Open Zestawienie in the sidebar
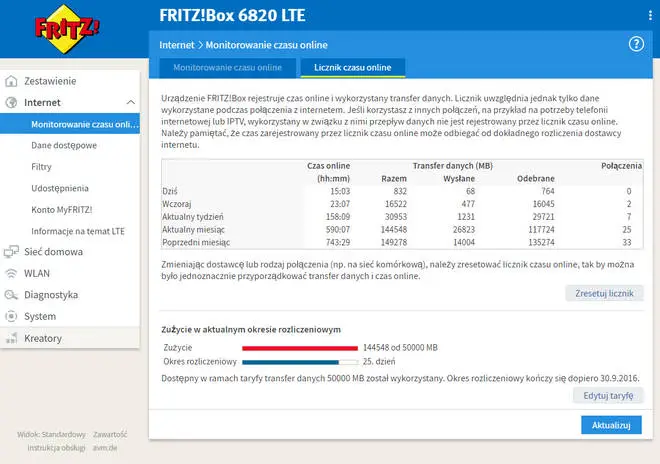660x464 pixels. tap(50, 81)
